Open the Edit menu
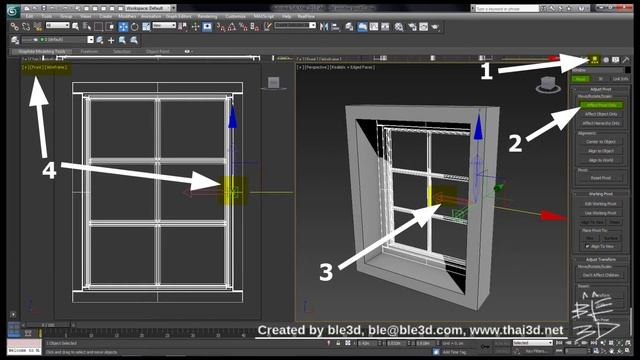This screenshot has height=360, width=640. [x=29, y=16]
